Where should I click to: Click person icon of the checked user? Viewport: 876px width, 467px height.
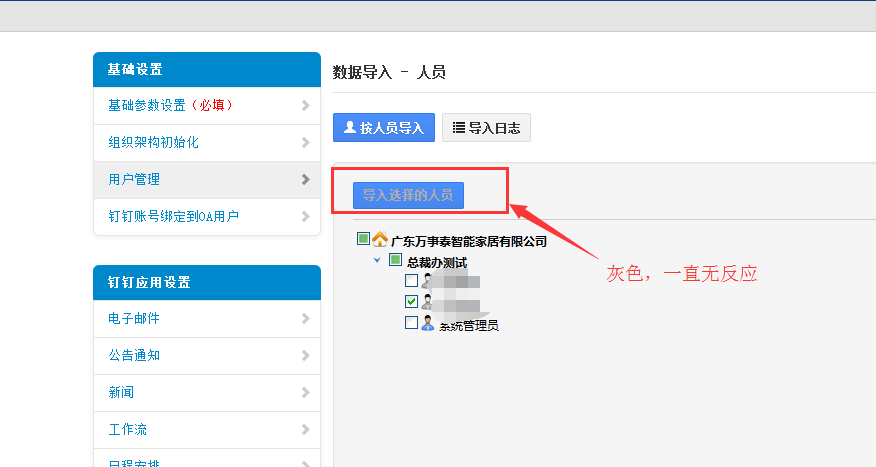427,302
